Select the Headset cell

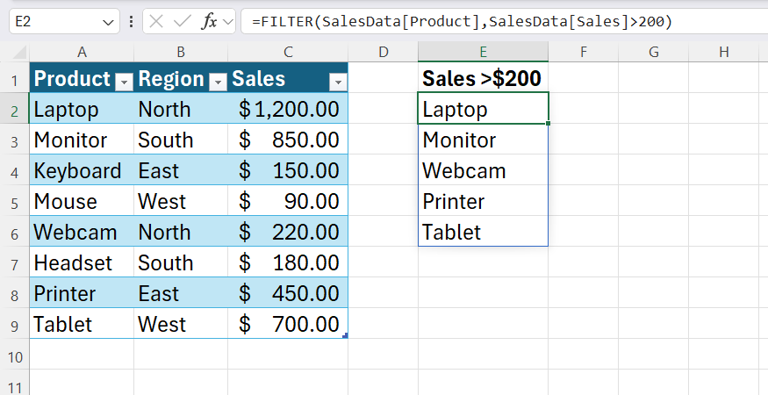tap(81, 263)
